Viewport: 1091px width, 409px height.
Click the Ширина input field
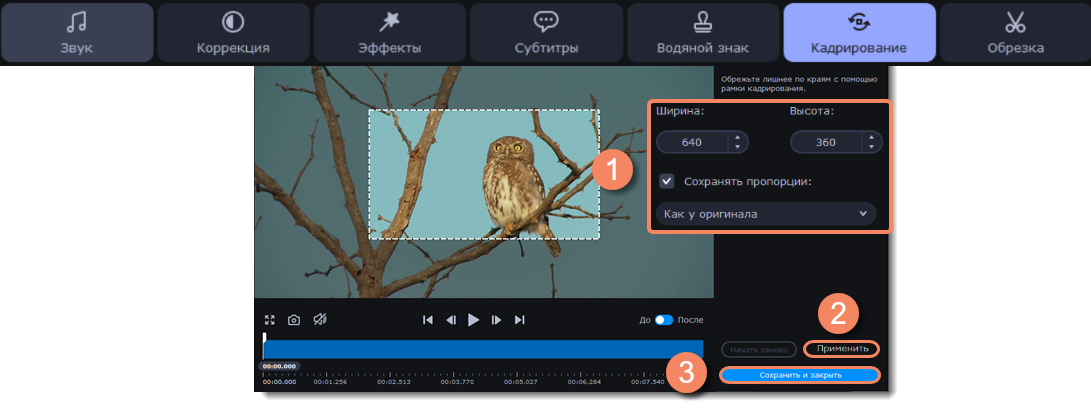692,143
